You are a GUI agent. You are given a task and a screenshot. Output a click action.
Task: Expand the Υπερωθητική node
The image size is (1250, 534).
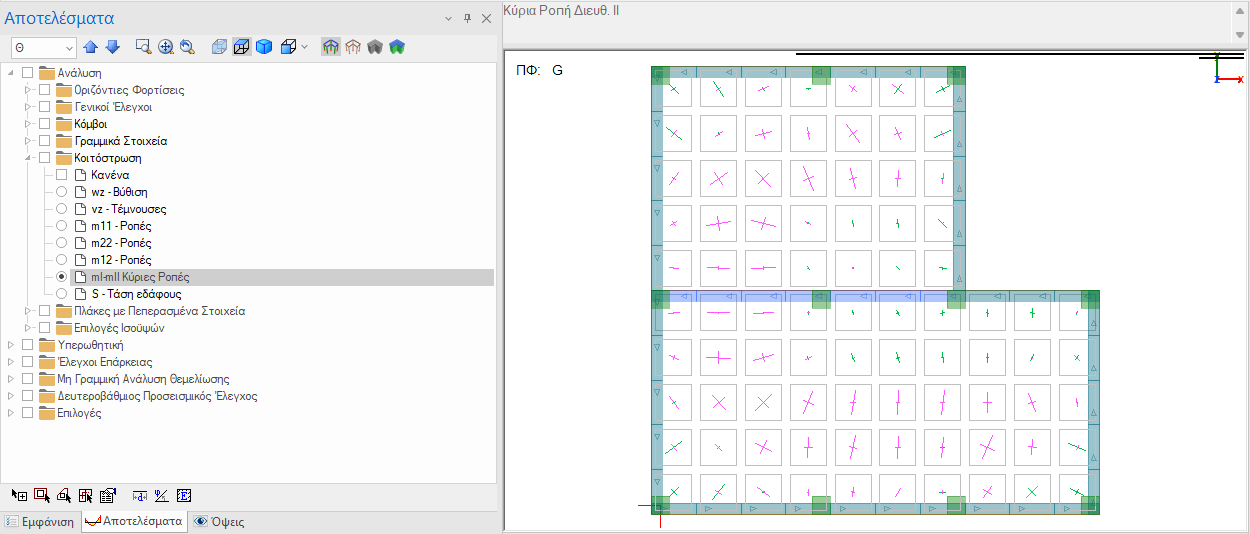[11, 345]
